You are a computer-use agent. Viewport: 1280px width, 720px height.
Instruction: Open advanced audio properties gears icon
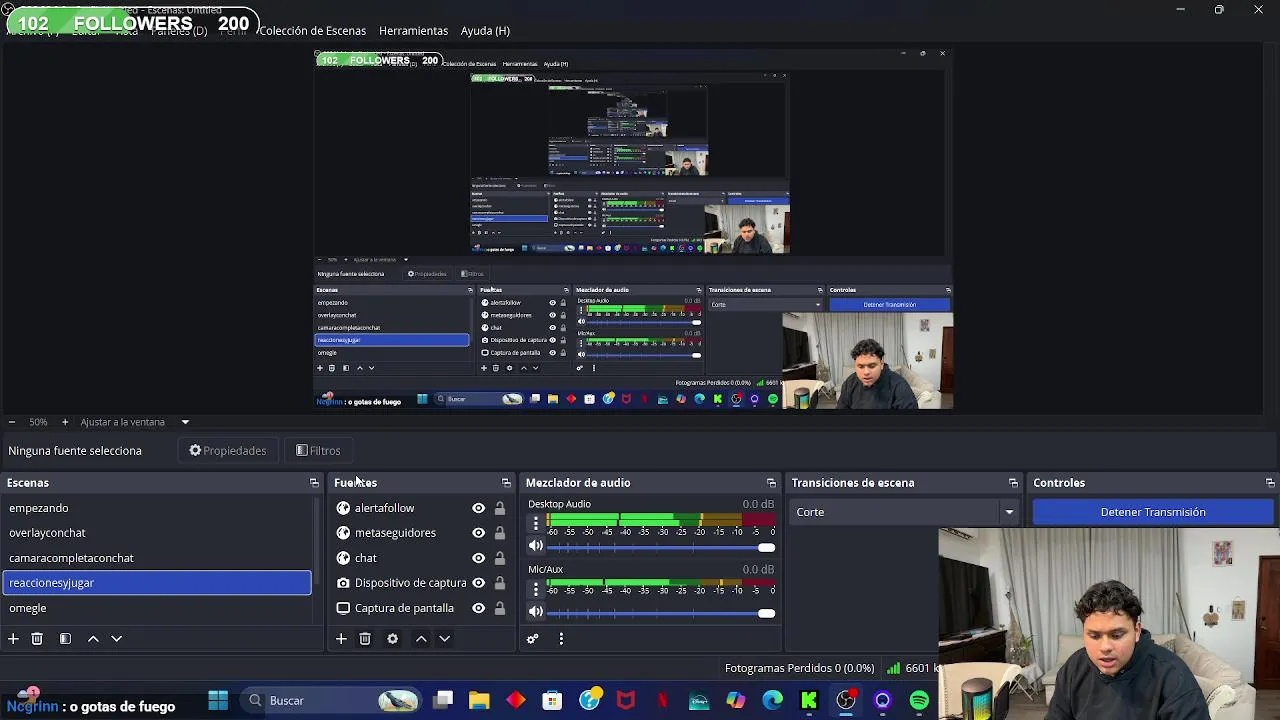533,639
